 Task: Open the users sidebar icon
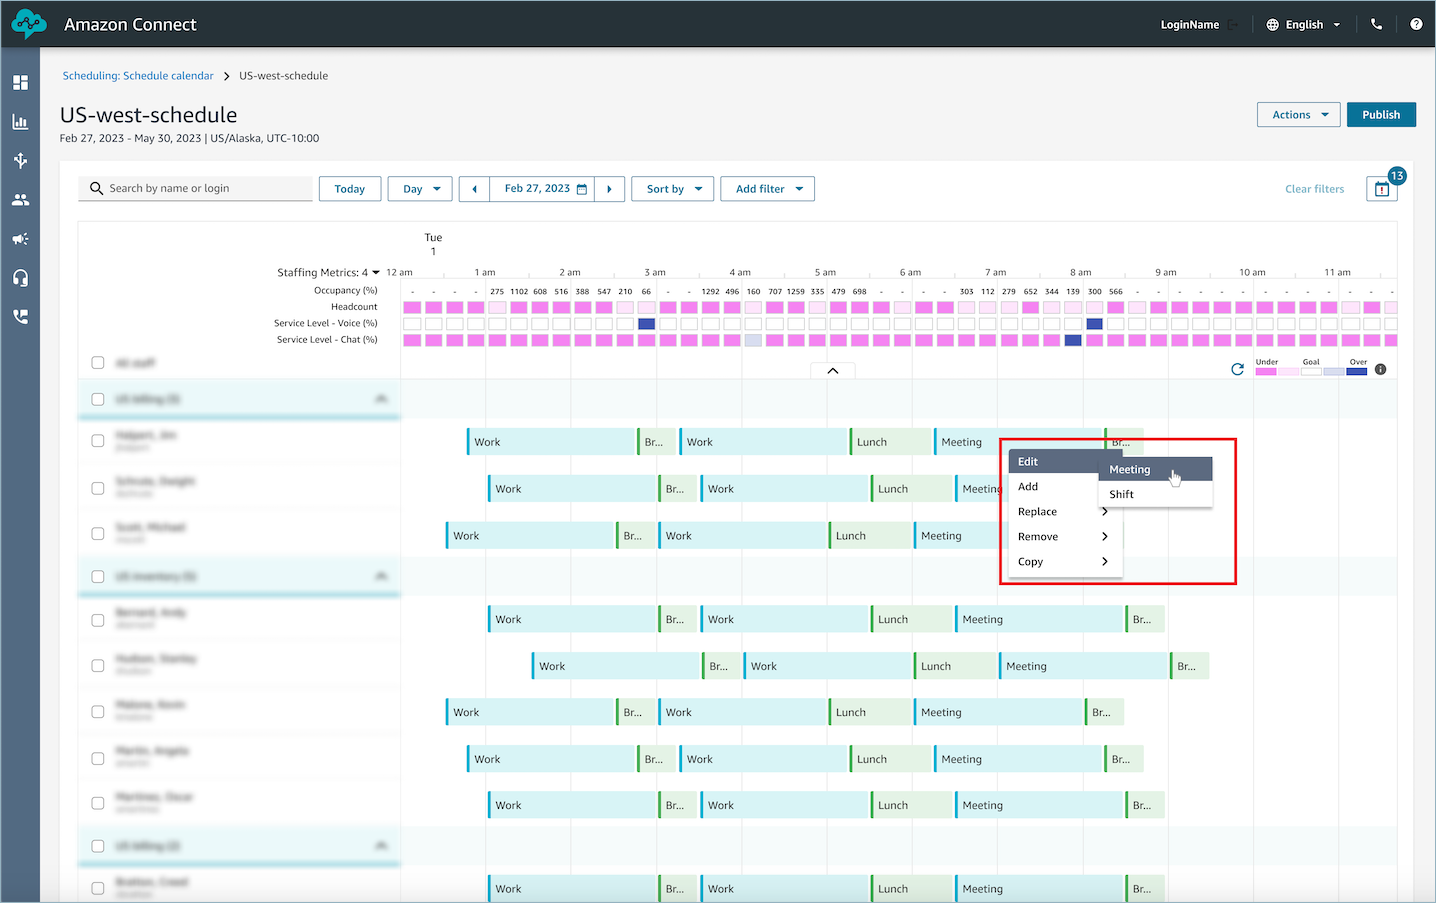[x=20, y=200]
